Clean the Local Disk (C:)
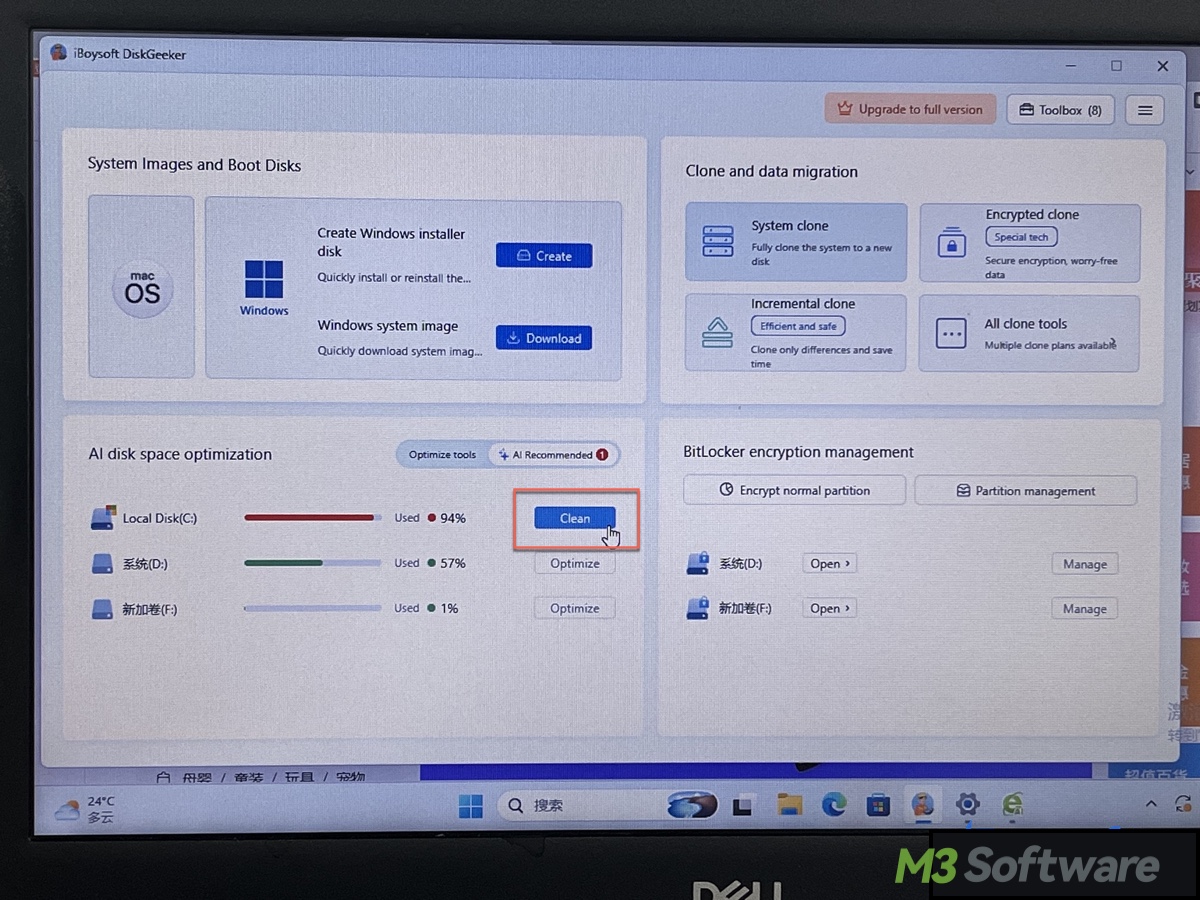This screenshot has height=900, width=1200. (x=575, y=518)
